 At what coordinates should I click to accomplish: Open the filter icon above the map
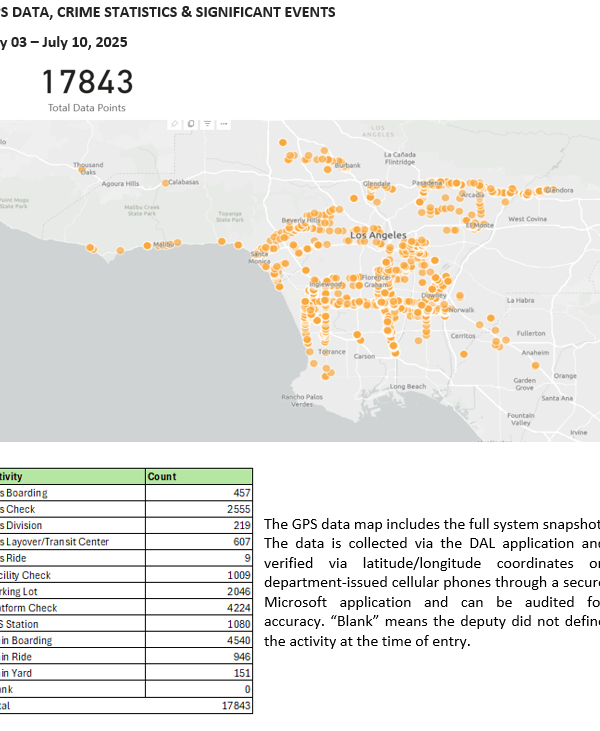[x=206, y=124]
